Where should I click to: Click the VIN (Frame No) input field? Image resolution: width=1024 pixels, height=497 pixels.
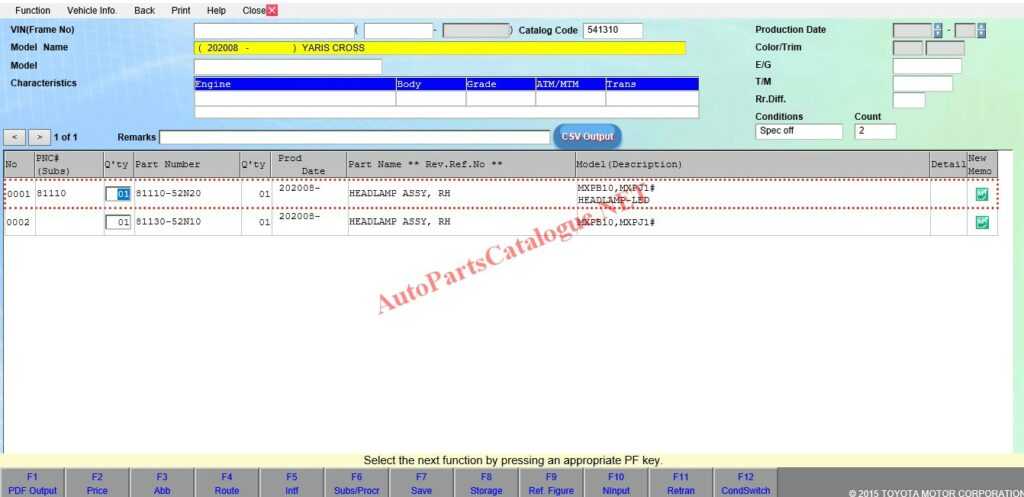pyautogui.click(x=274, y=31)
